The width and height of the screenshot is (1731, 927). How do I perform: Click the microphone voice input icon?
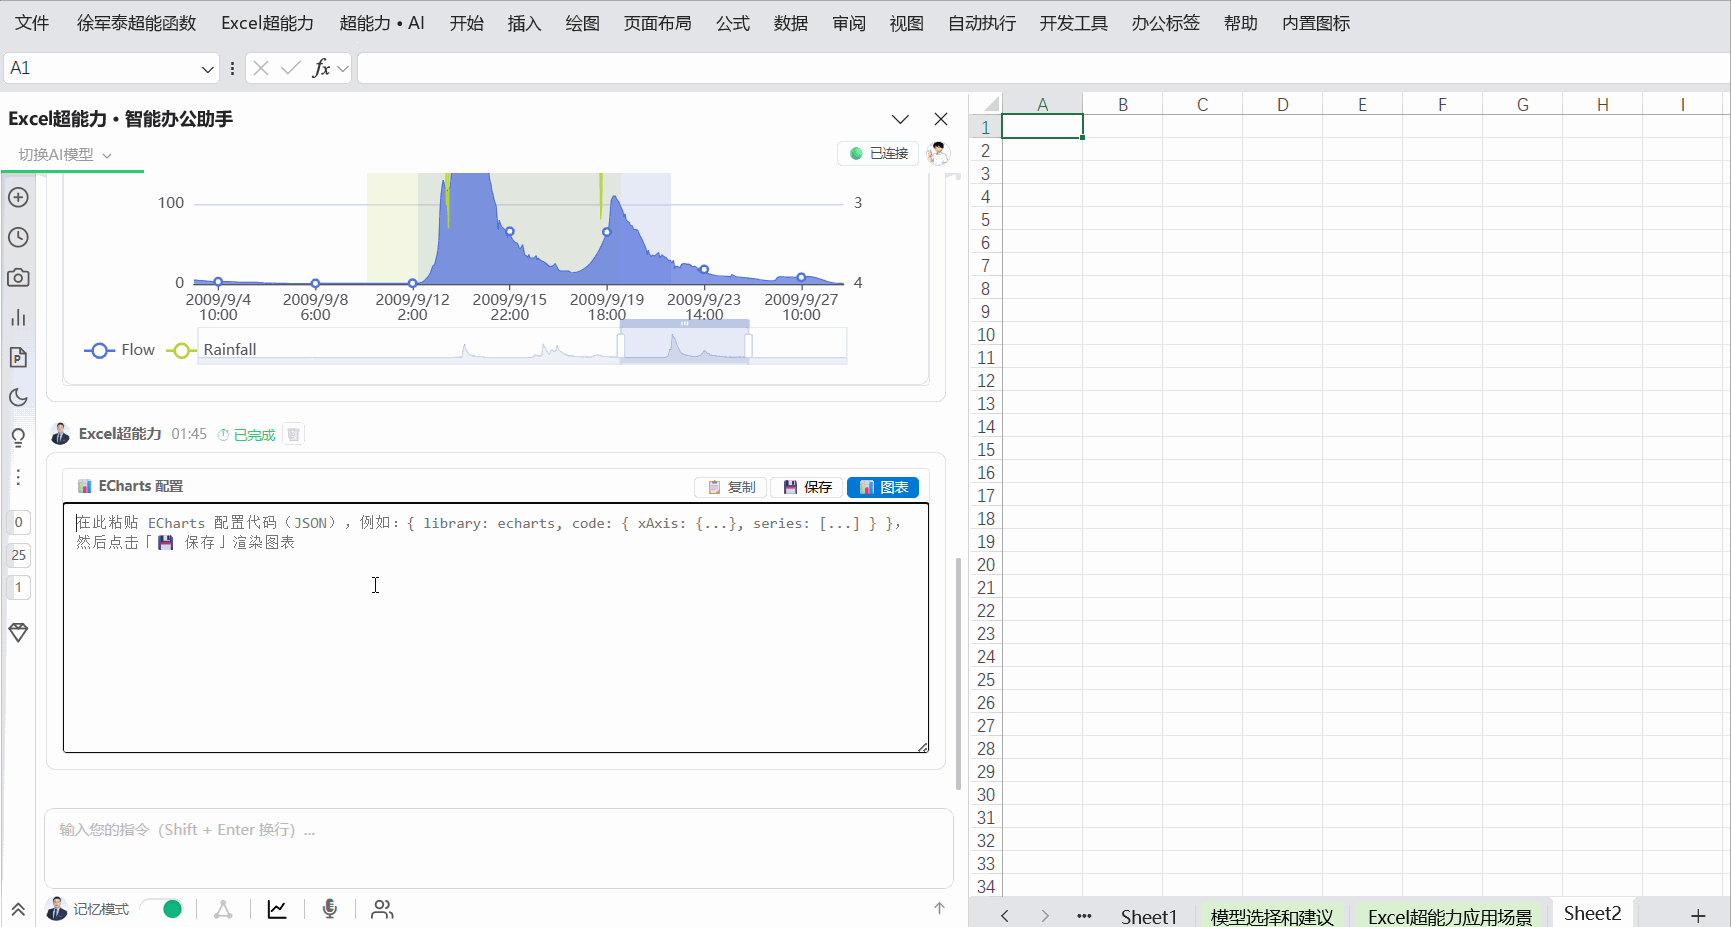click(x=330, y=909)
